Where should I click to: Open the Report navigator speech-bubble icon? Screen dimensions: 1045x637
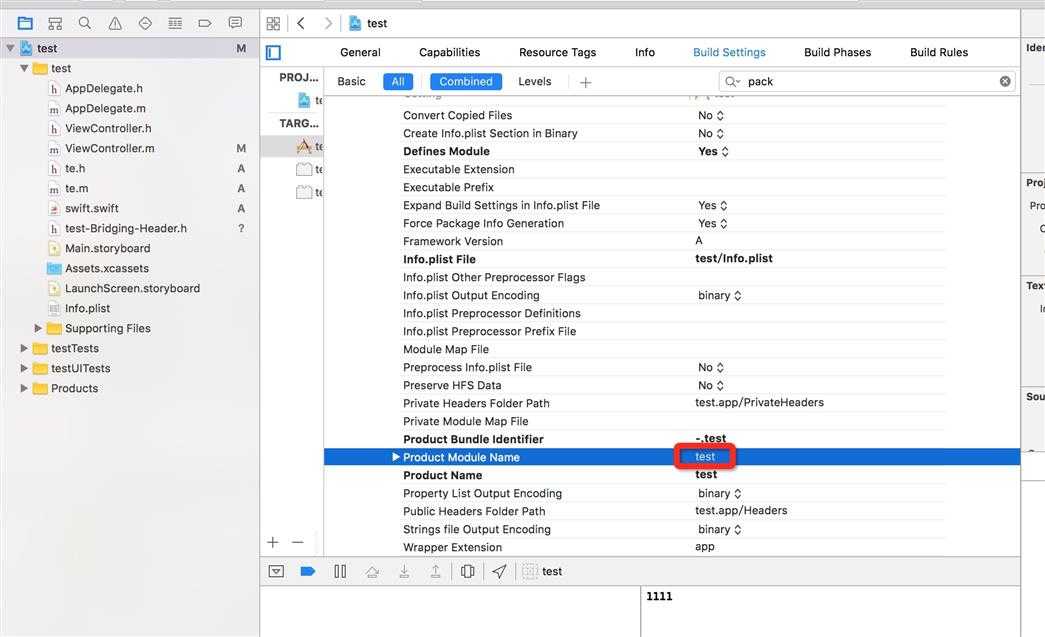click(x=235, y=23)
